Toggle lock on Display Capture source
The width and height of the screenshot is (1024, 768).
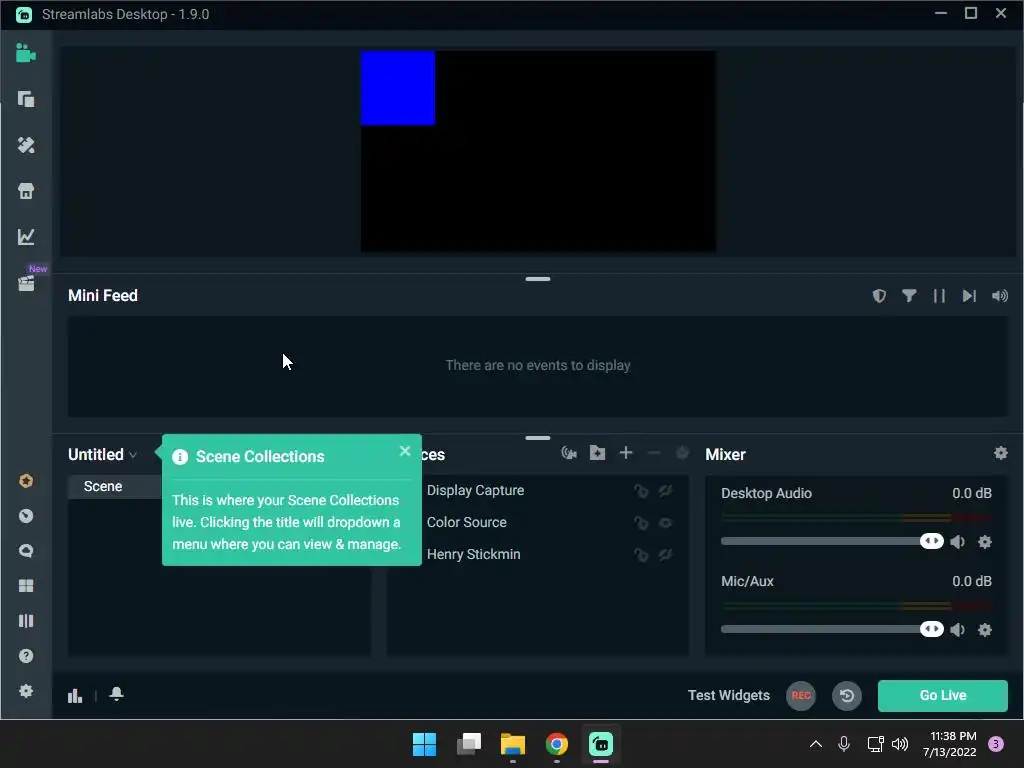641,491
